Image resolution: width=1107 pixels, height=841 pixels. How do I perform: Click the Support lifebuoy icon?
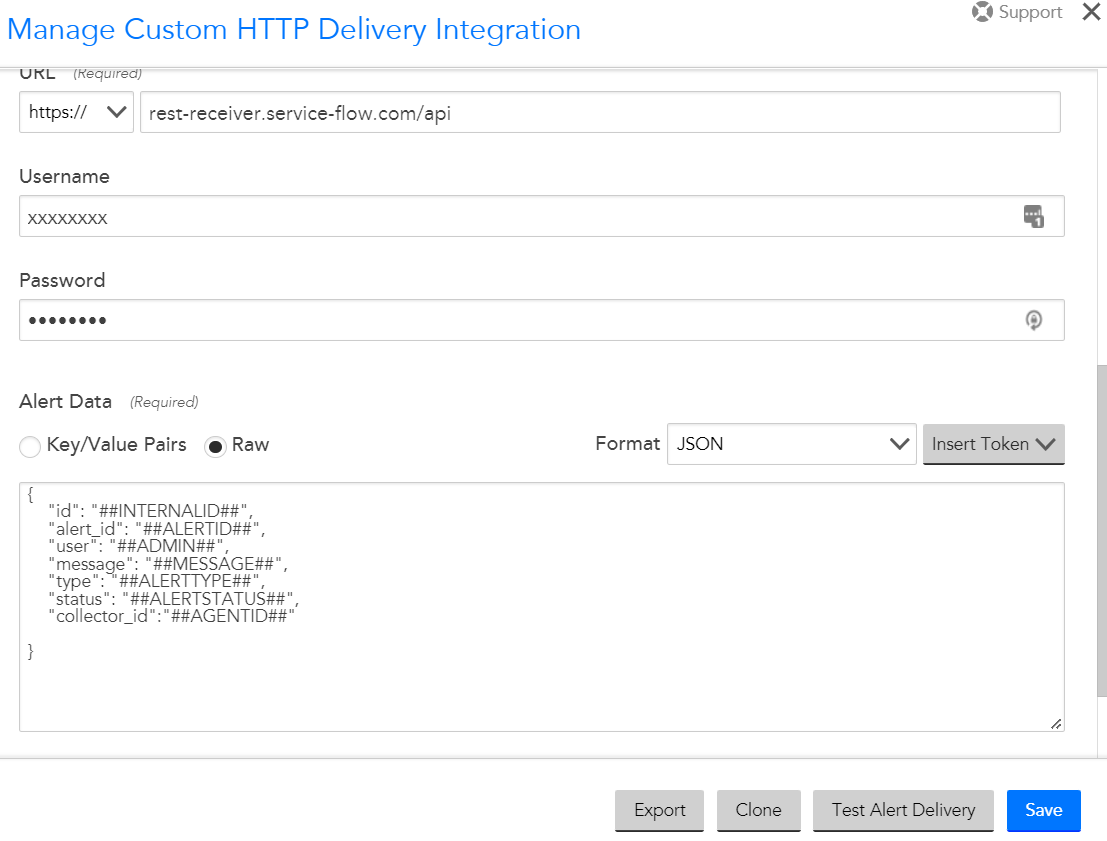coord(982,12)
